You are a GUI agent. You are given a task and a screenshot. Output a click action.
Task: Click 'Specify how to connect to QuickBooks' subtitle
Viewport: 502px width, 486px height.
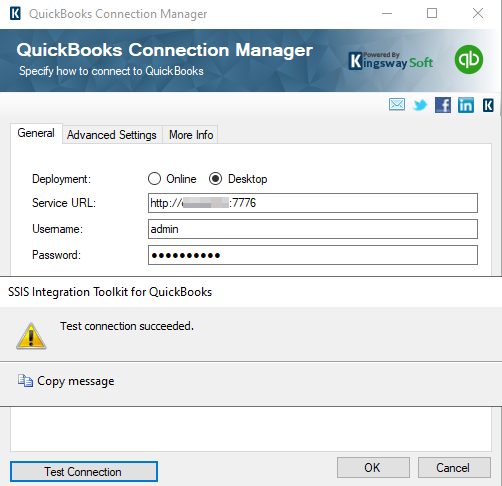(x=111, y=71)
